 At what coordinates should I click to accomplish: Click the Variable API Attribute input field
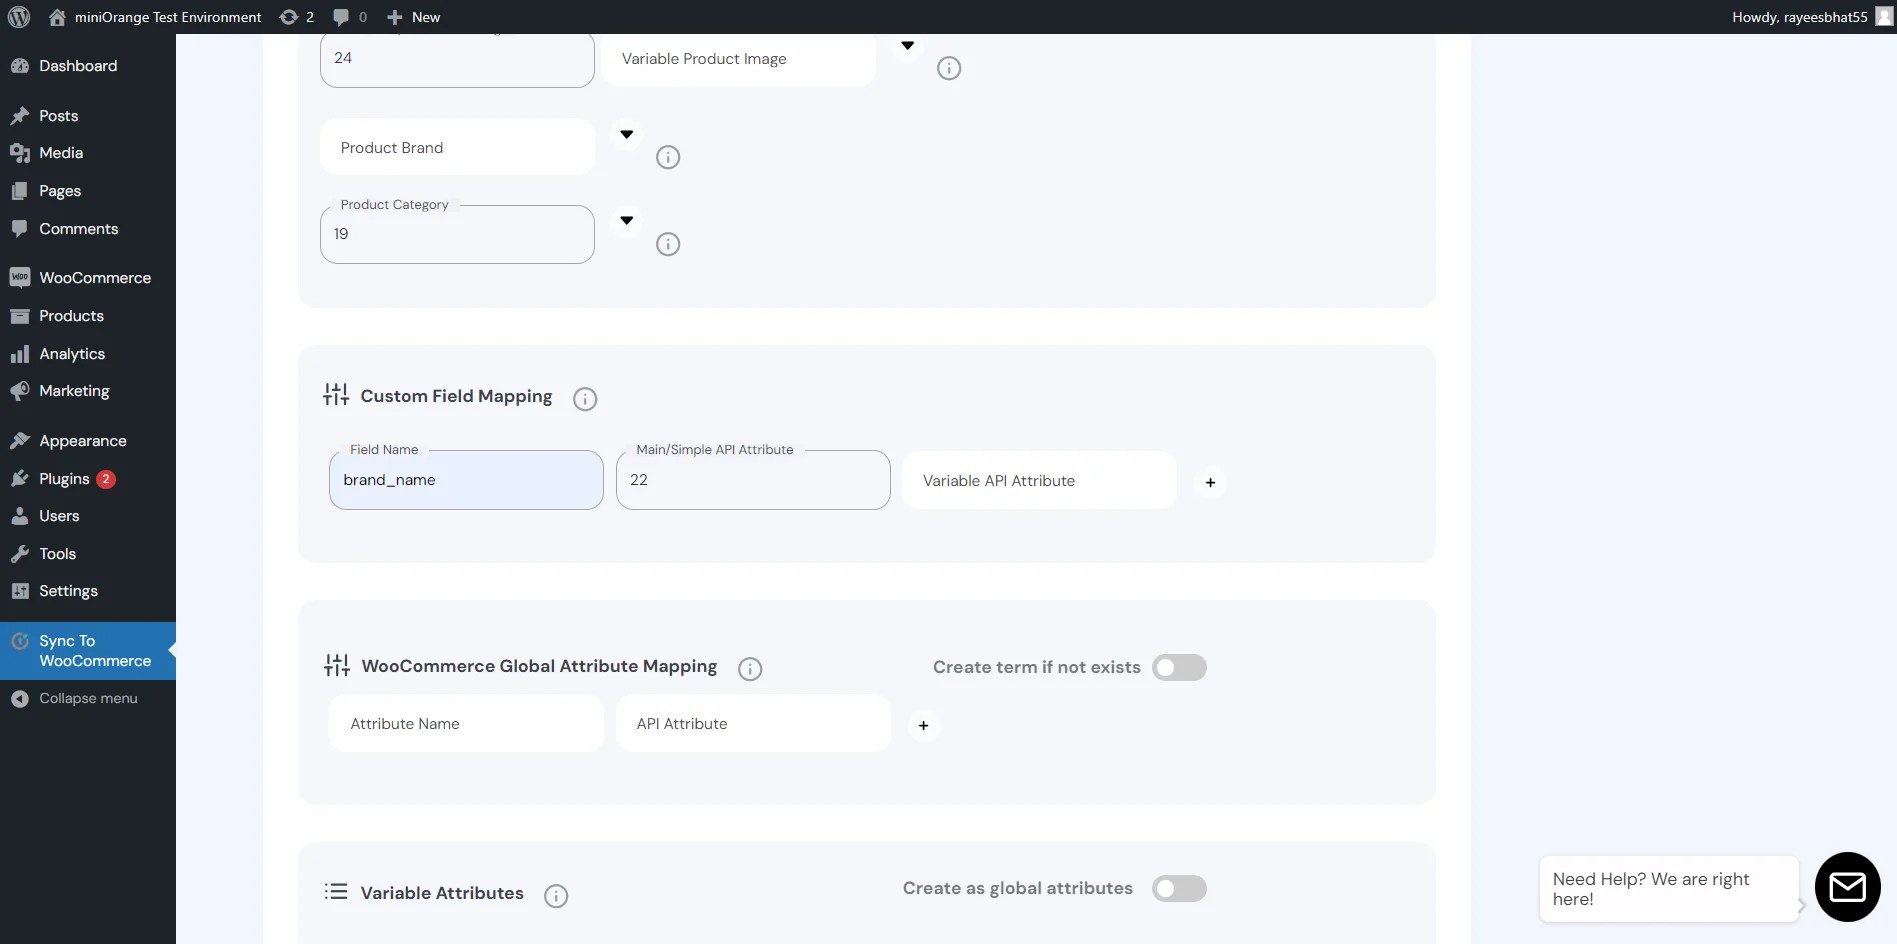tap(1038, 481)
